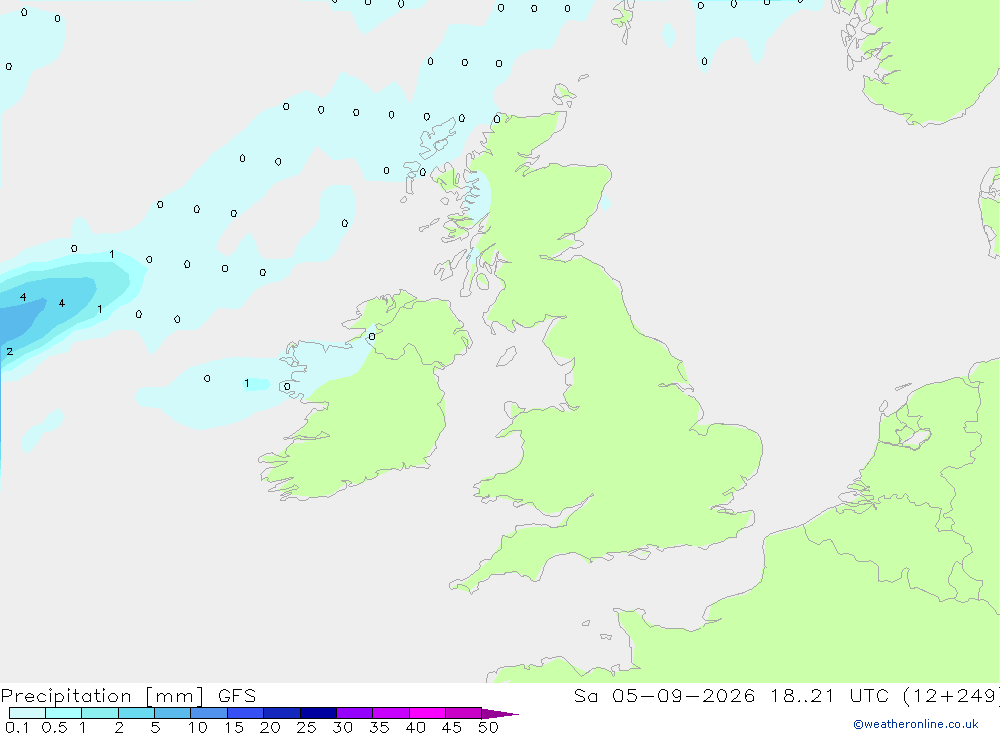Click the arrow tip of the legend bar
This screenshot has height=733, width=1000.
tap(501, 713)
